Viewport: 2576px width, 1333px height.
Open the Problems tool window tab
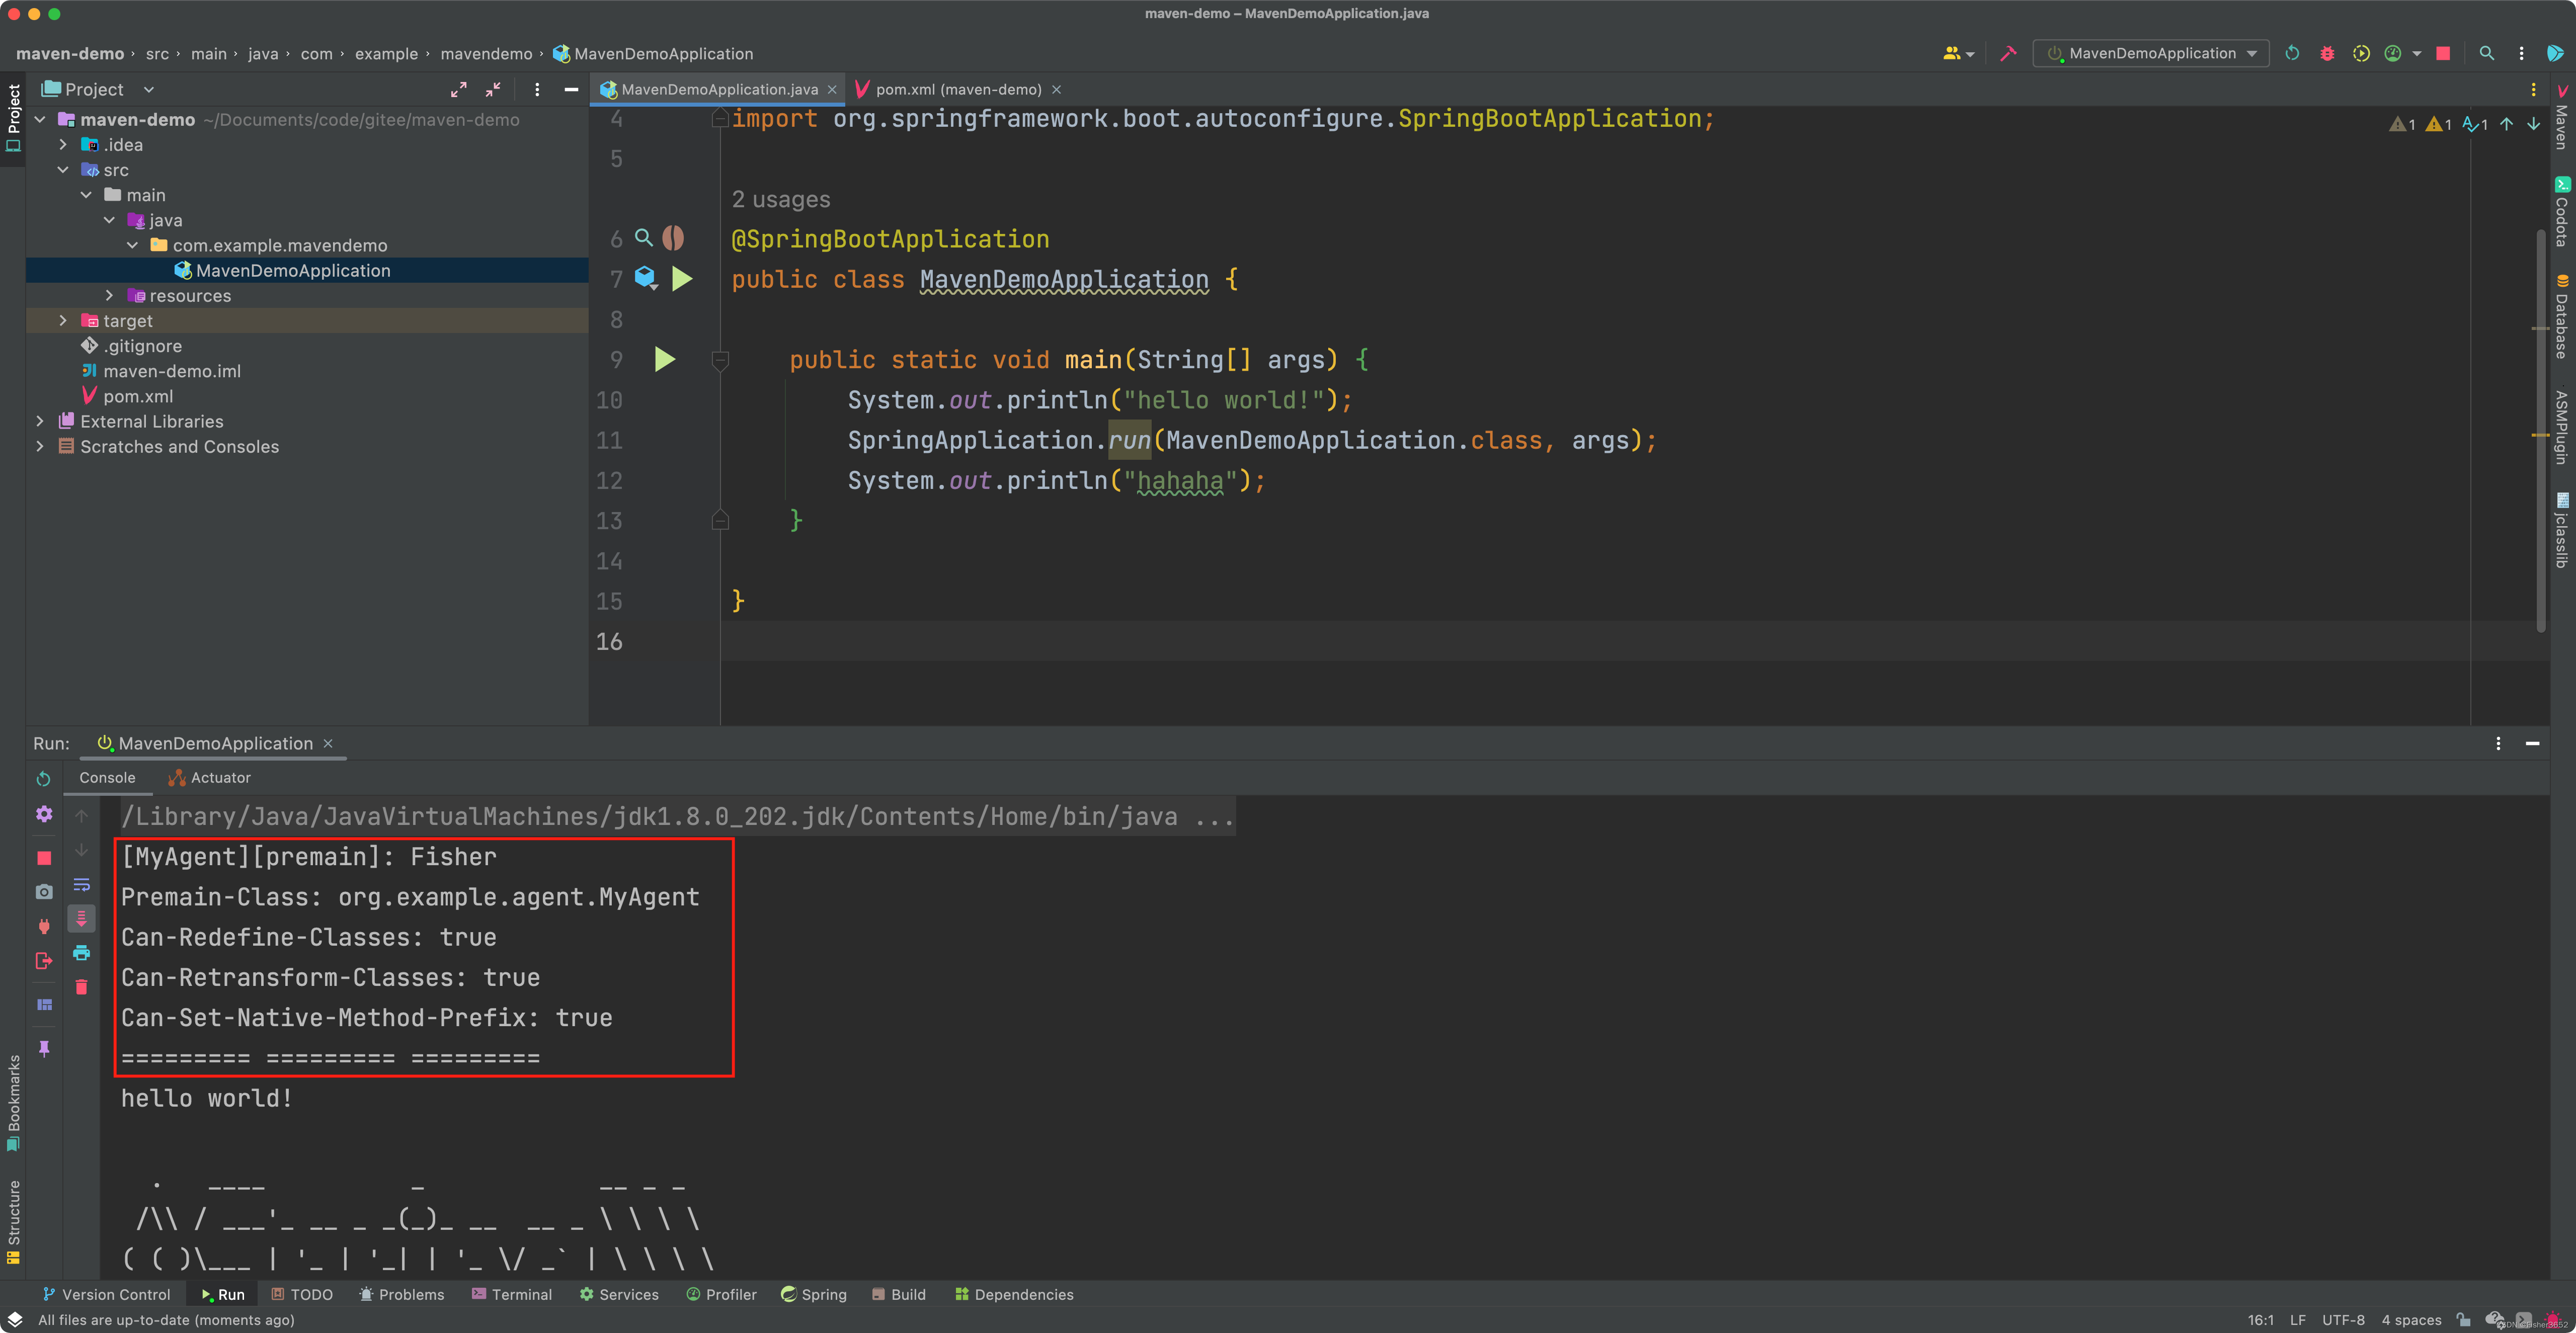click(401, 1294)
